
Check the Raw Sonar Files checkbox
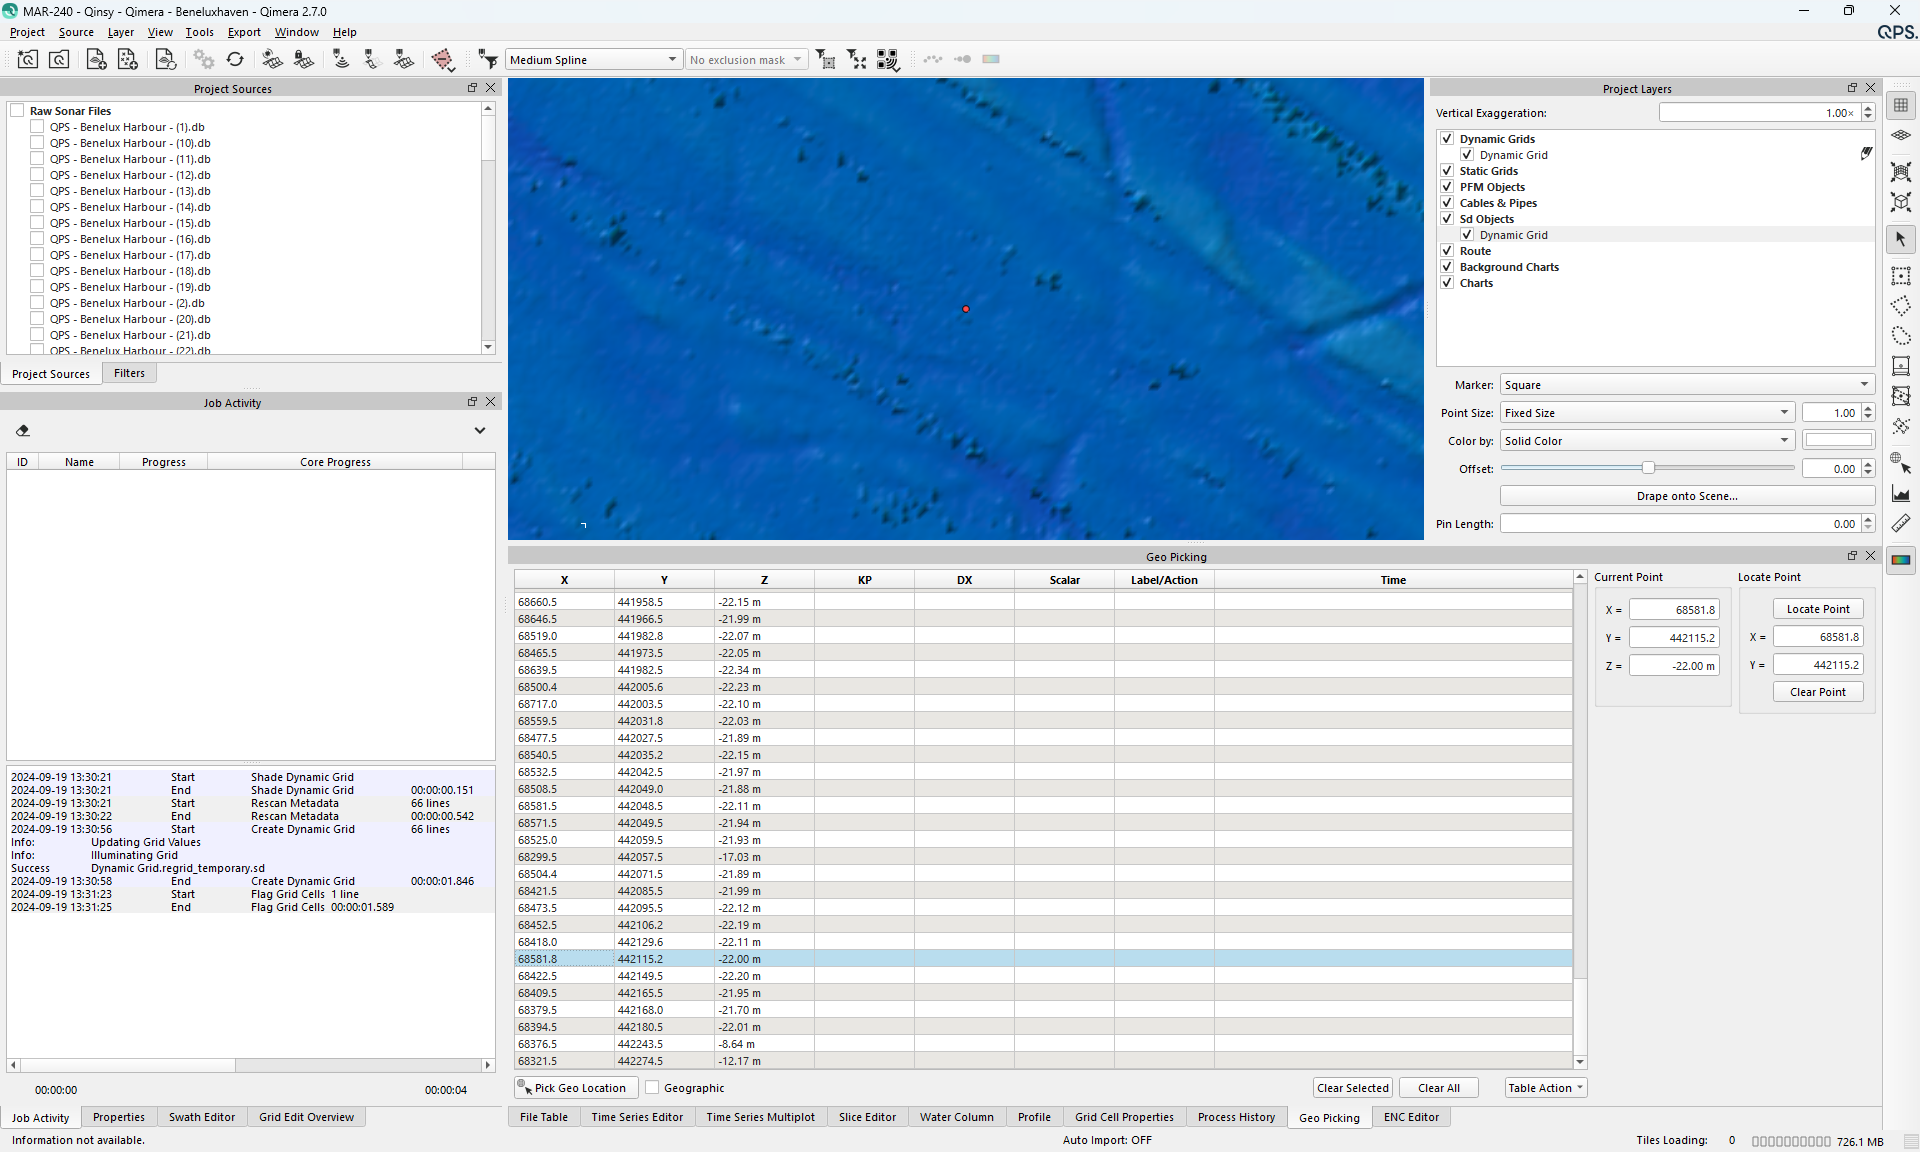(x=17, y=111)
